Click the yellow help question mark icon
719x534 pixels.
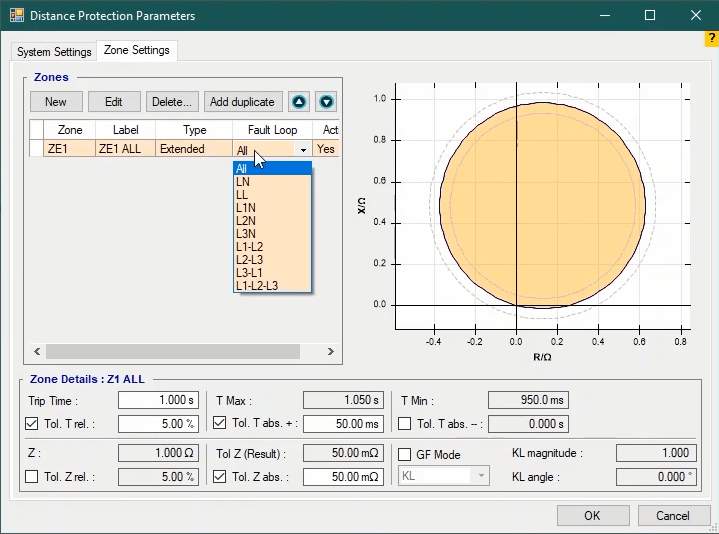[711, 39]
